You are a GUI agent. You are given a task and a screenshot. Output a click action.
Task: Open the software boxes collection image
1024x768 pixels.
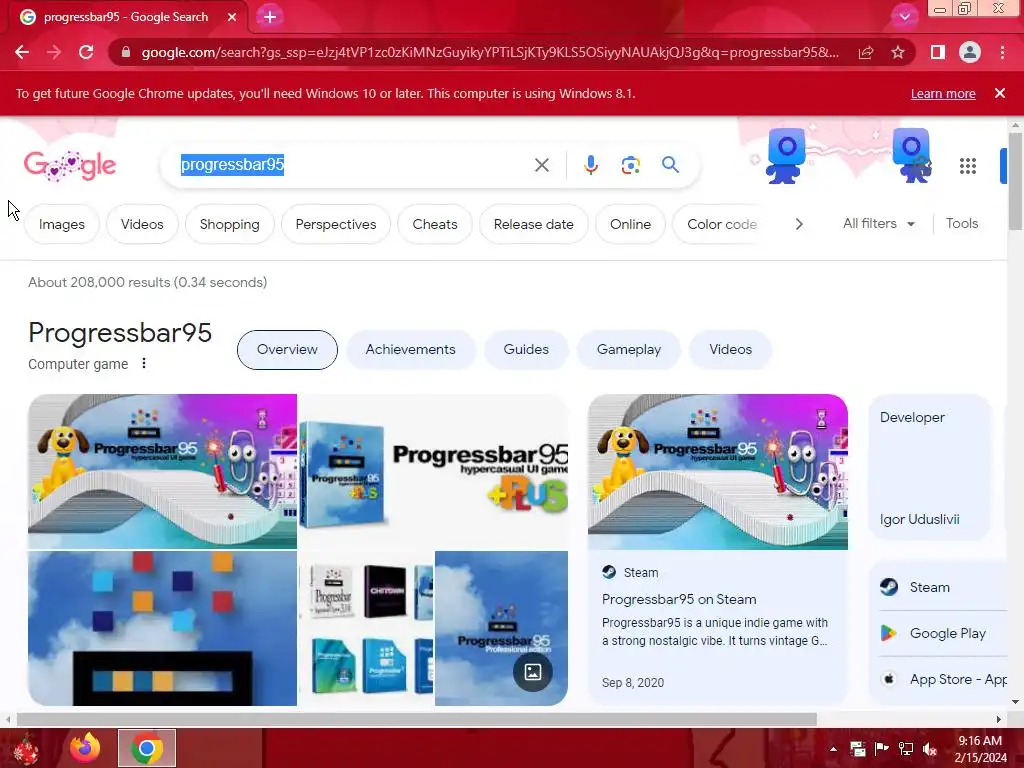(366, 628)
